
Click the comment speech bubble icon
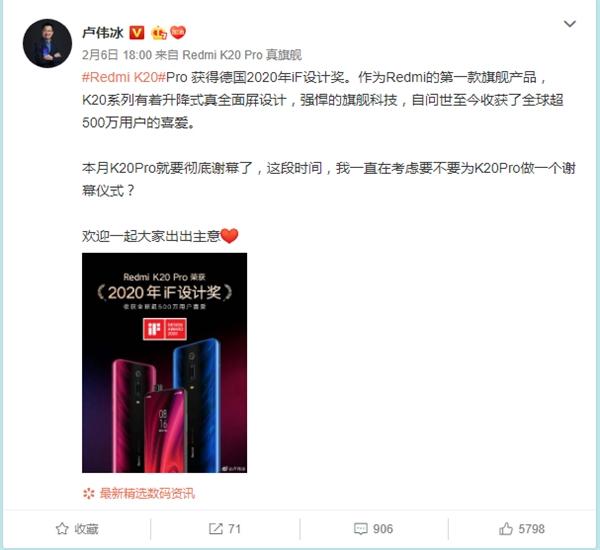coord(360,529)
